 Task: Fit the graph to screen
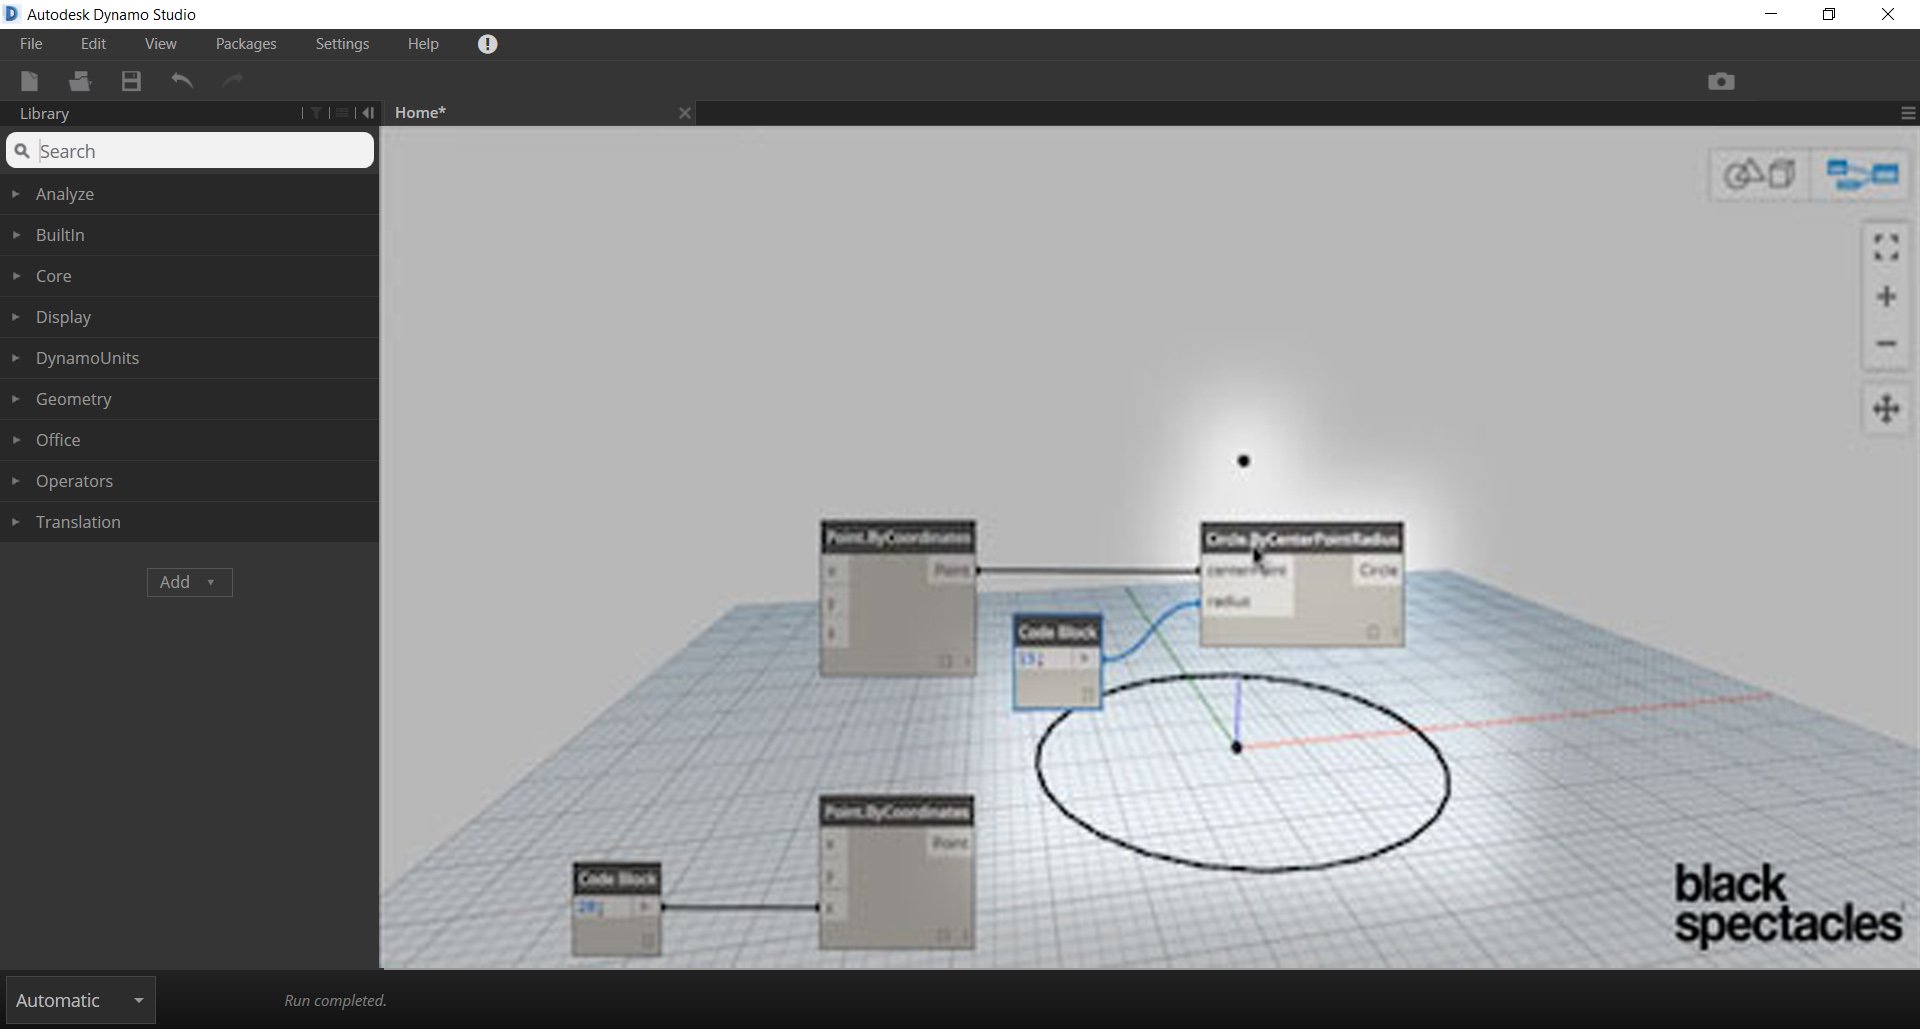pyautogui.click(x=1886, y=246)
